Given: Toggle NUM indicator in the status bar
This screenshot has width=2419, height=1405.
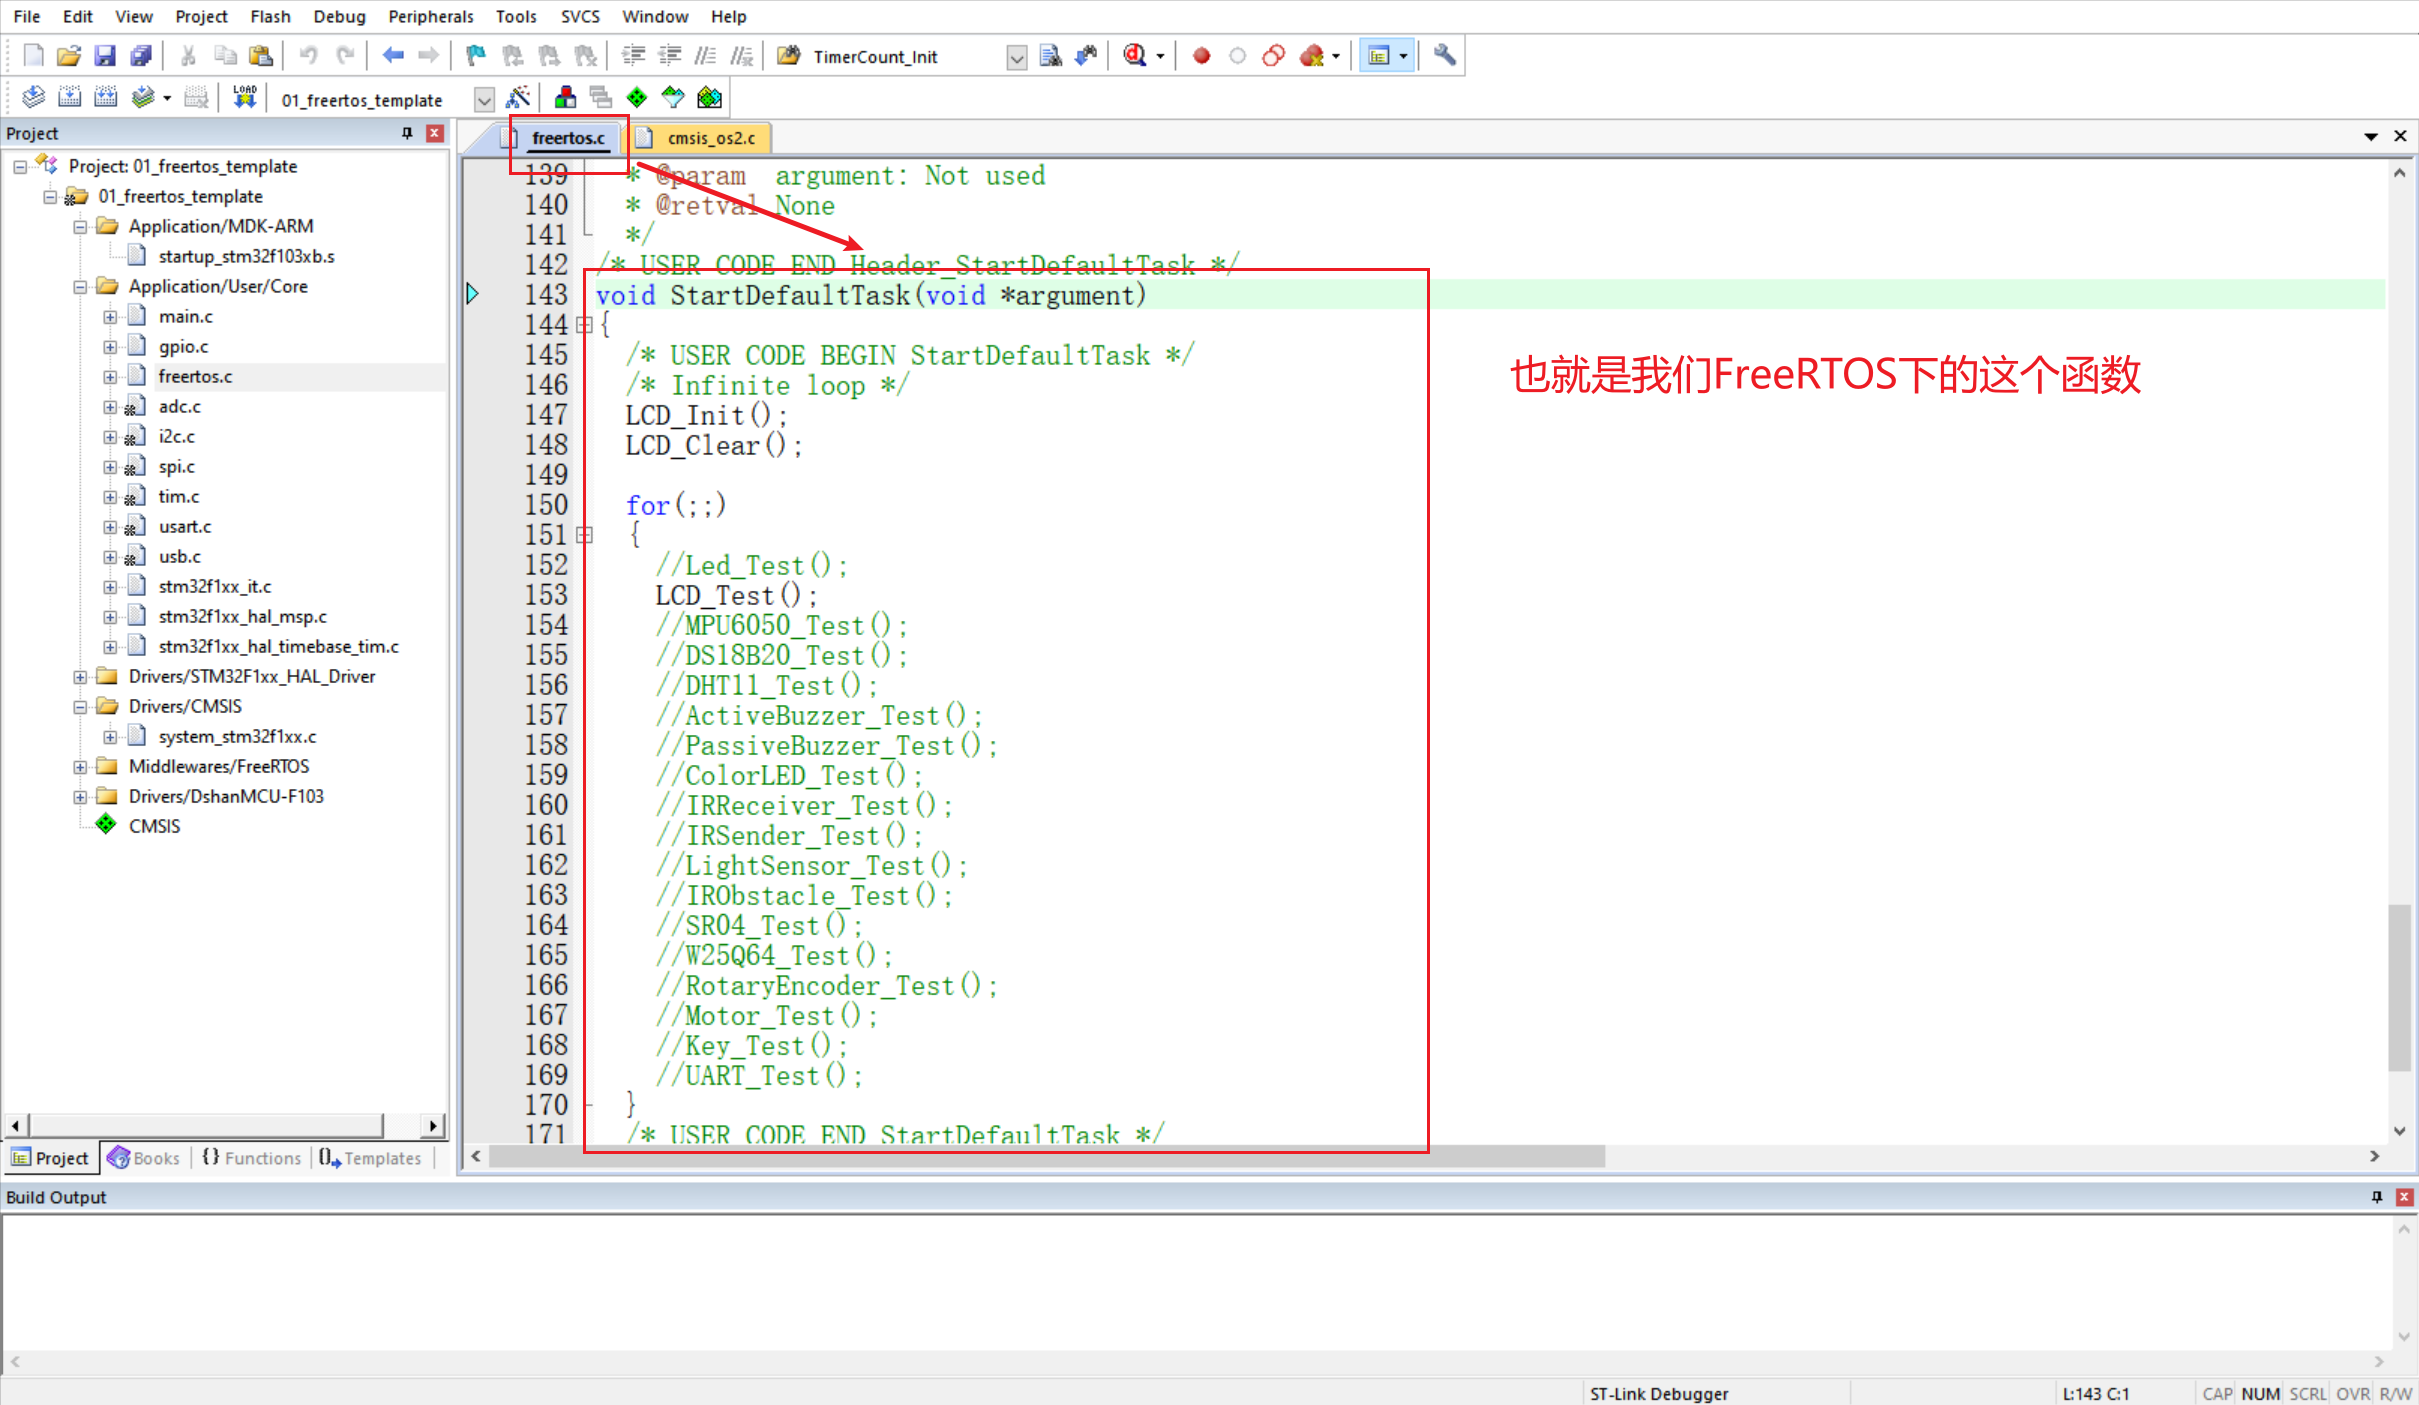Looking at the screenshot, I should [2260, 1392].
